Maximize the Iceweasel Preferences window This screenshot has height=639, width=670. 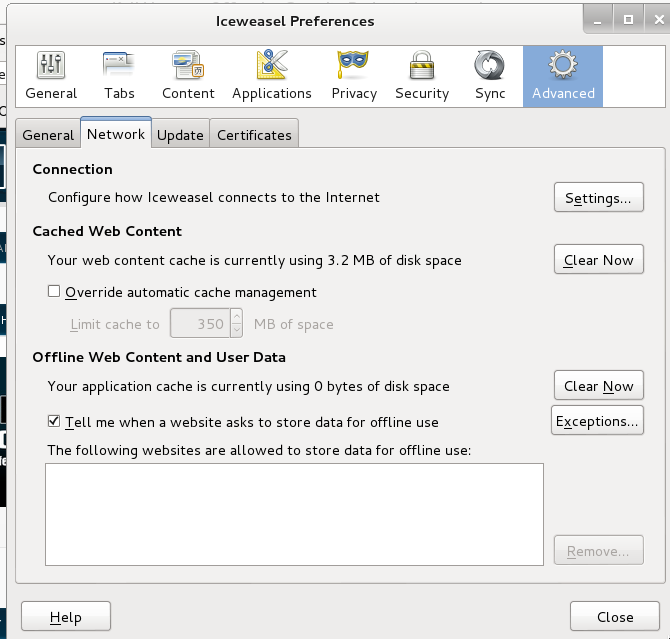click(x=628, y=20)
